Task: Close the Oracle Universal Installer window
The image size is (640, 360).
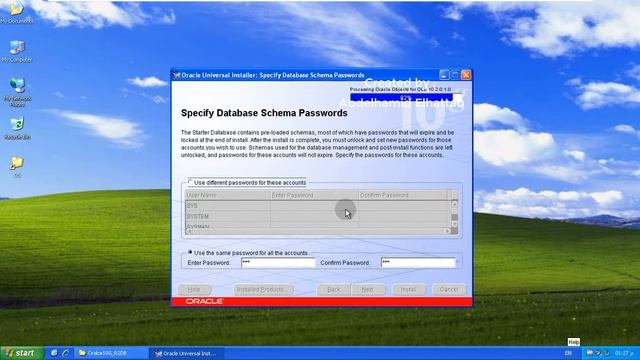Action: 466,75
